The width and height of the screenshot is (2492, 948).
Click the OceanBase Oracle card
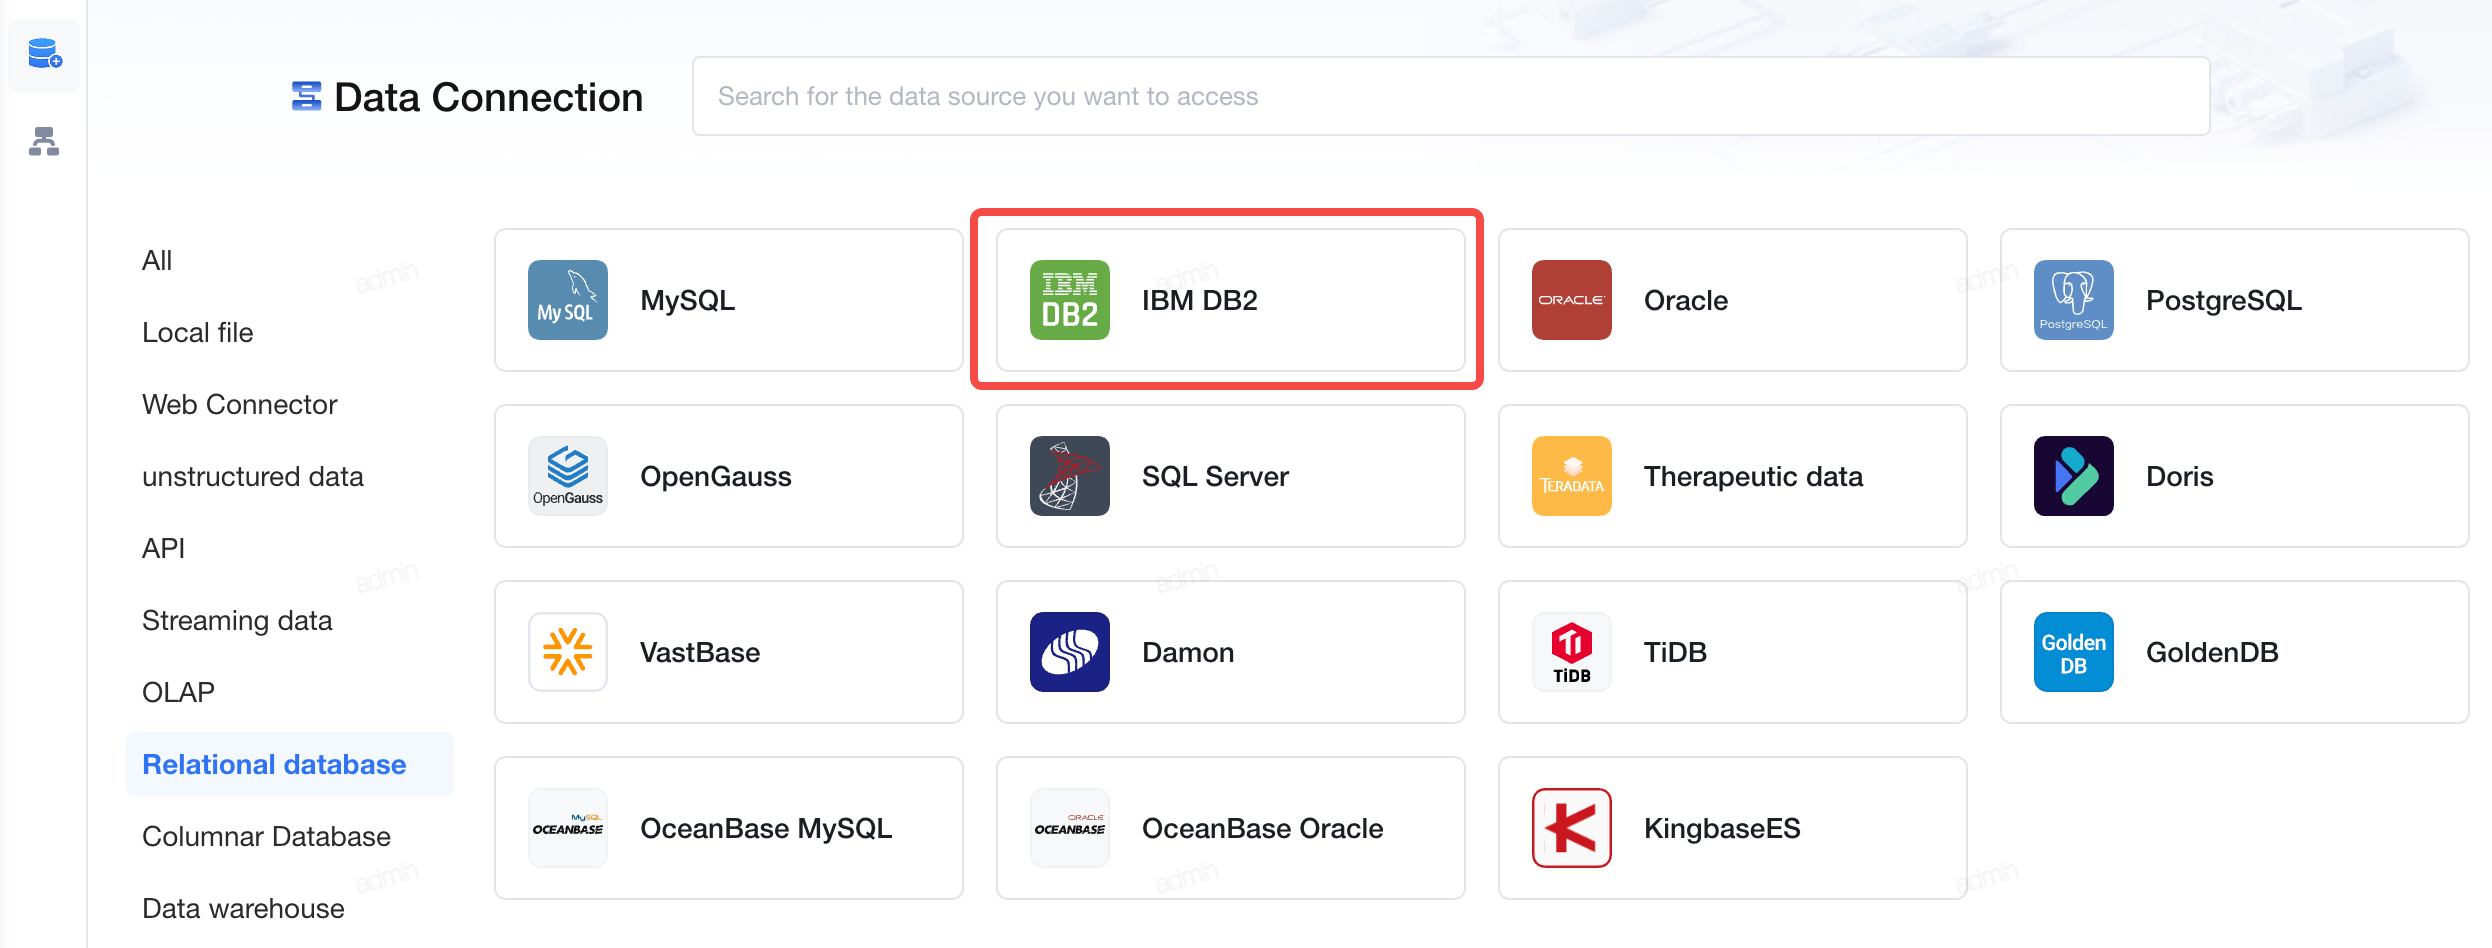pyautogui.click(x=1231, y=828)
